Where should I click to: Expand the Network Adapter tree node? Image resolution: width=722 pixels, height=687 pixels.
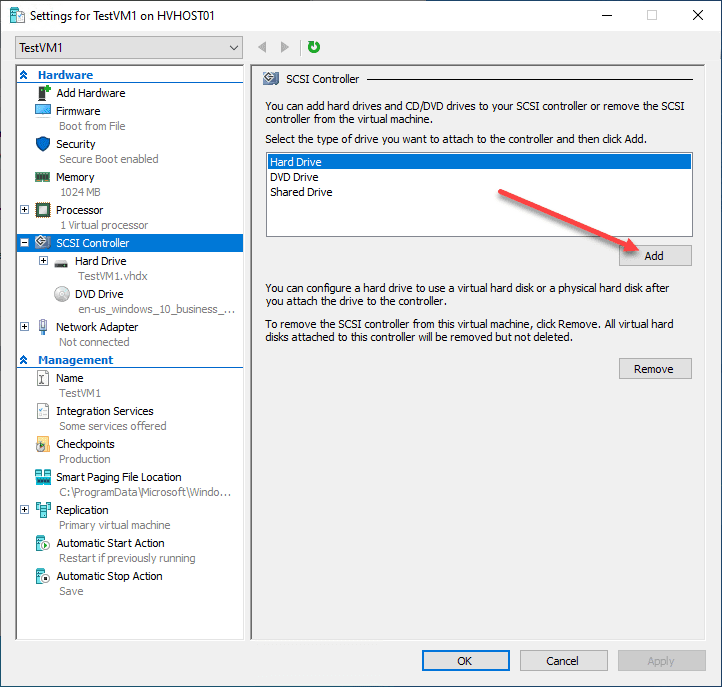point(24,326)
